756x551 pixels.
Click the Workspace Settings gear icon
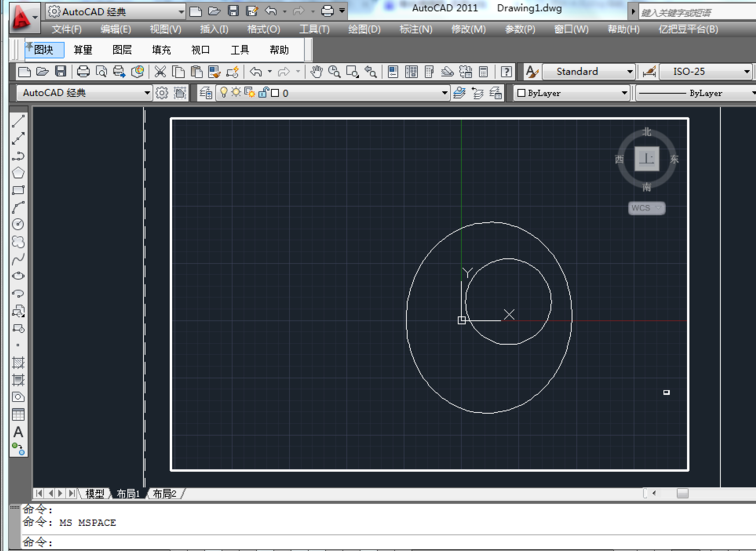point(162,93)
